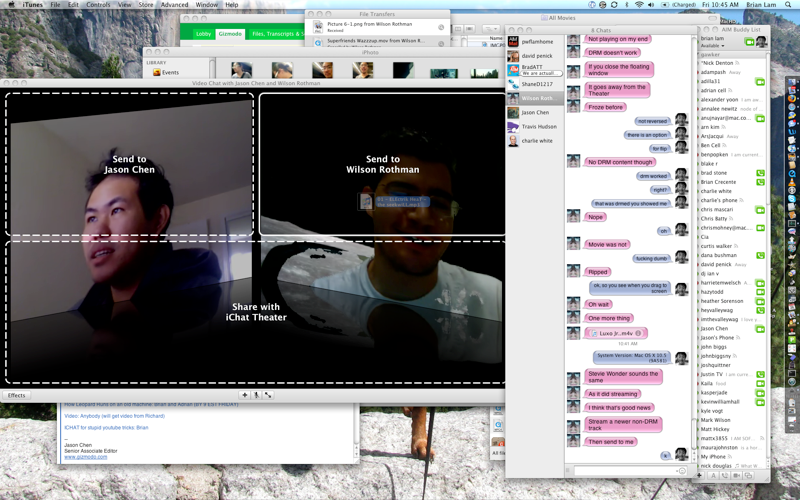Reveal Picture 6-1.png in File Transfers

[x=441, y=27]
